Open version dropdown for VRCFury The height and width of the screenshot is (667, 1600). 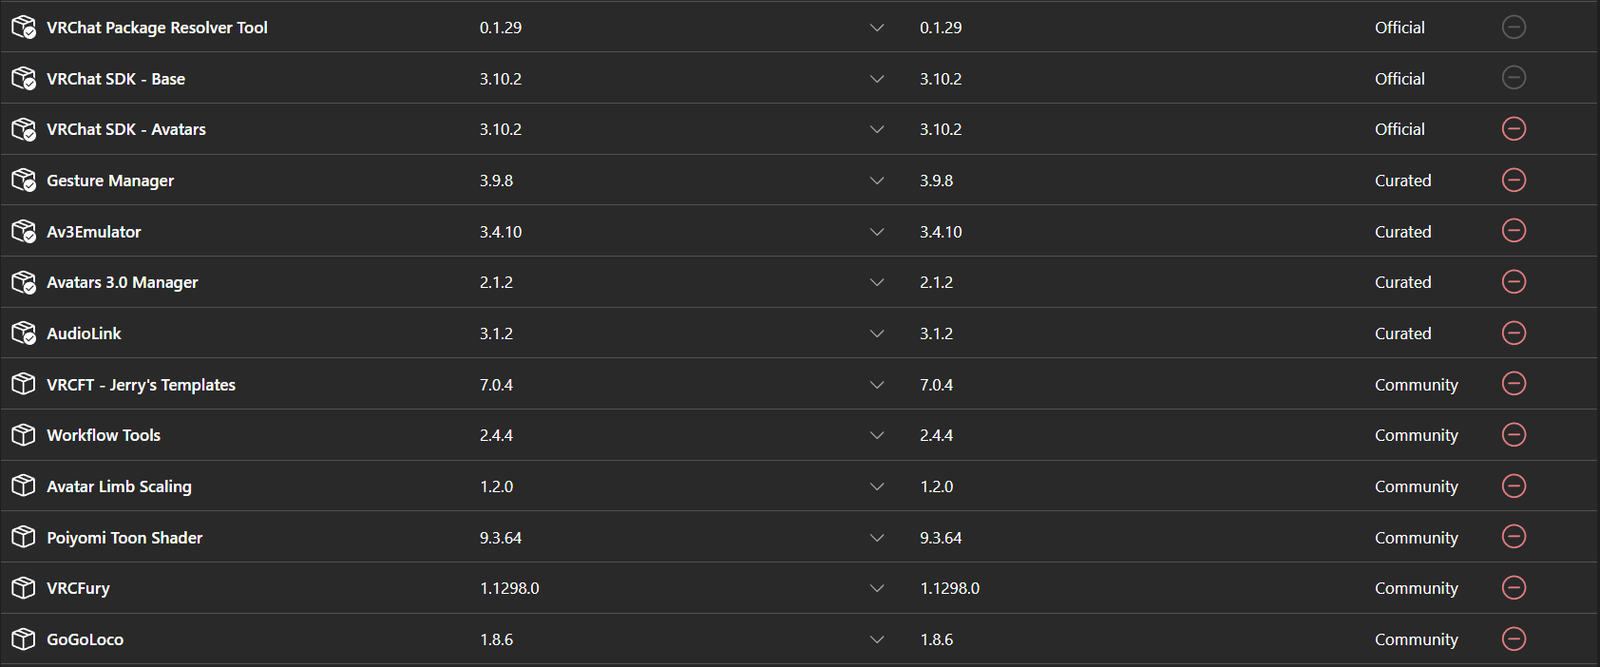877,589
